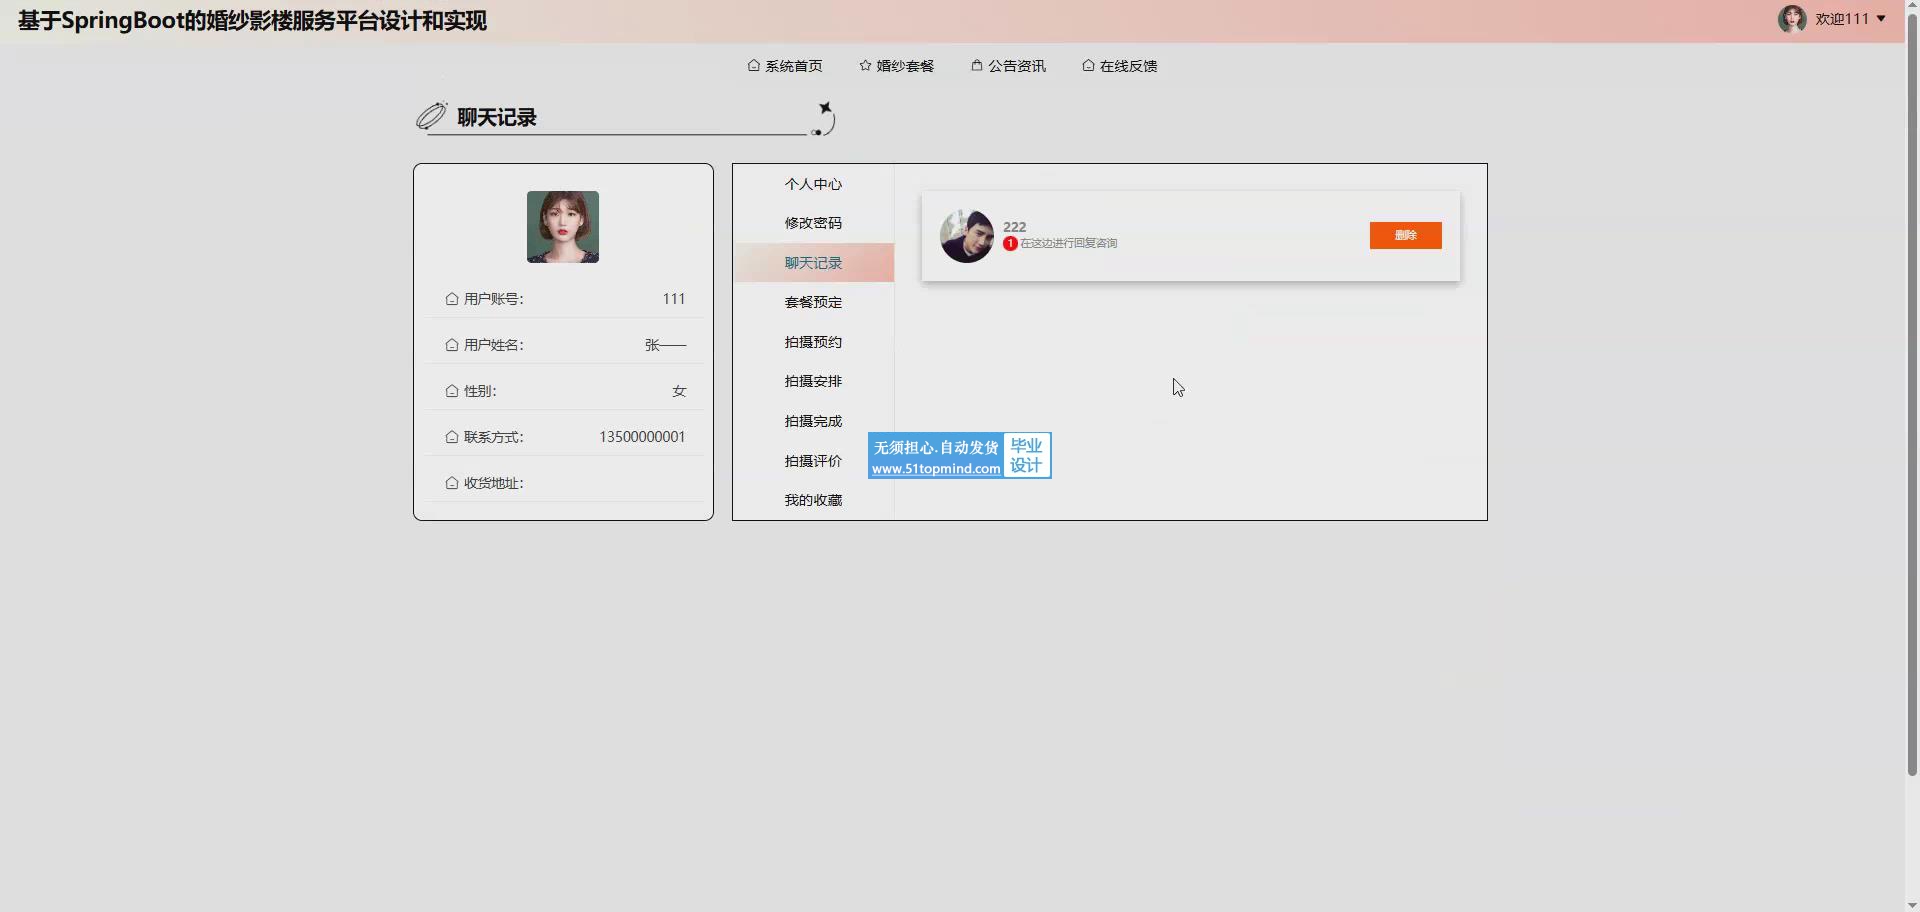The image size is (1920, 912).
Task: Click the home icon beside 系统首页
Action: coord(753,66)
